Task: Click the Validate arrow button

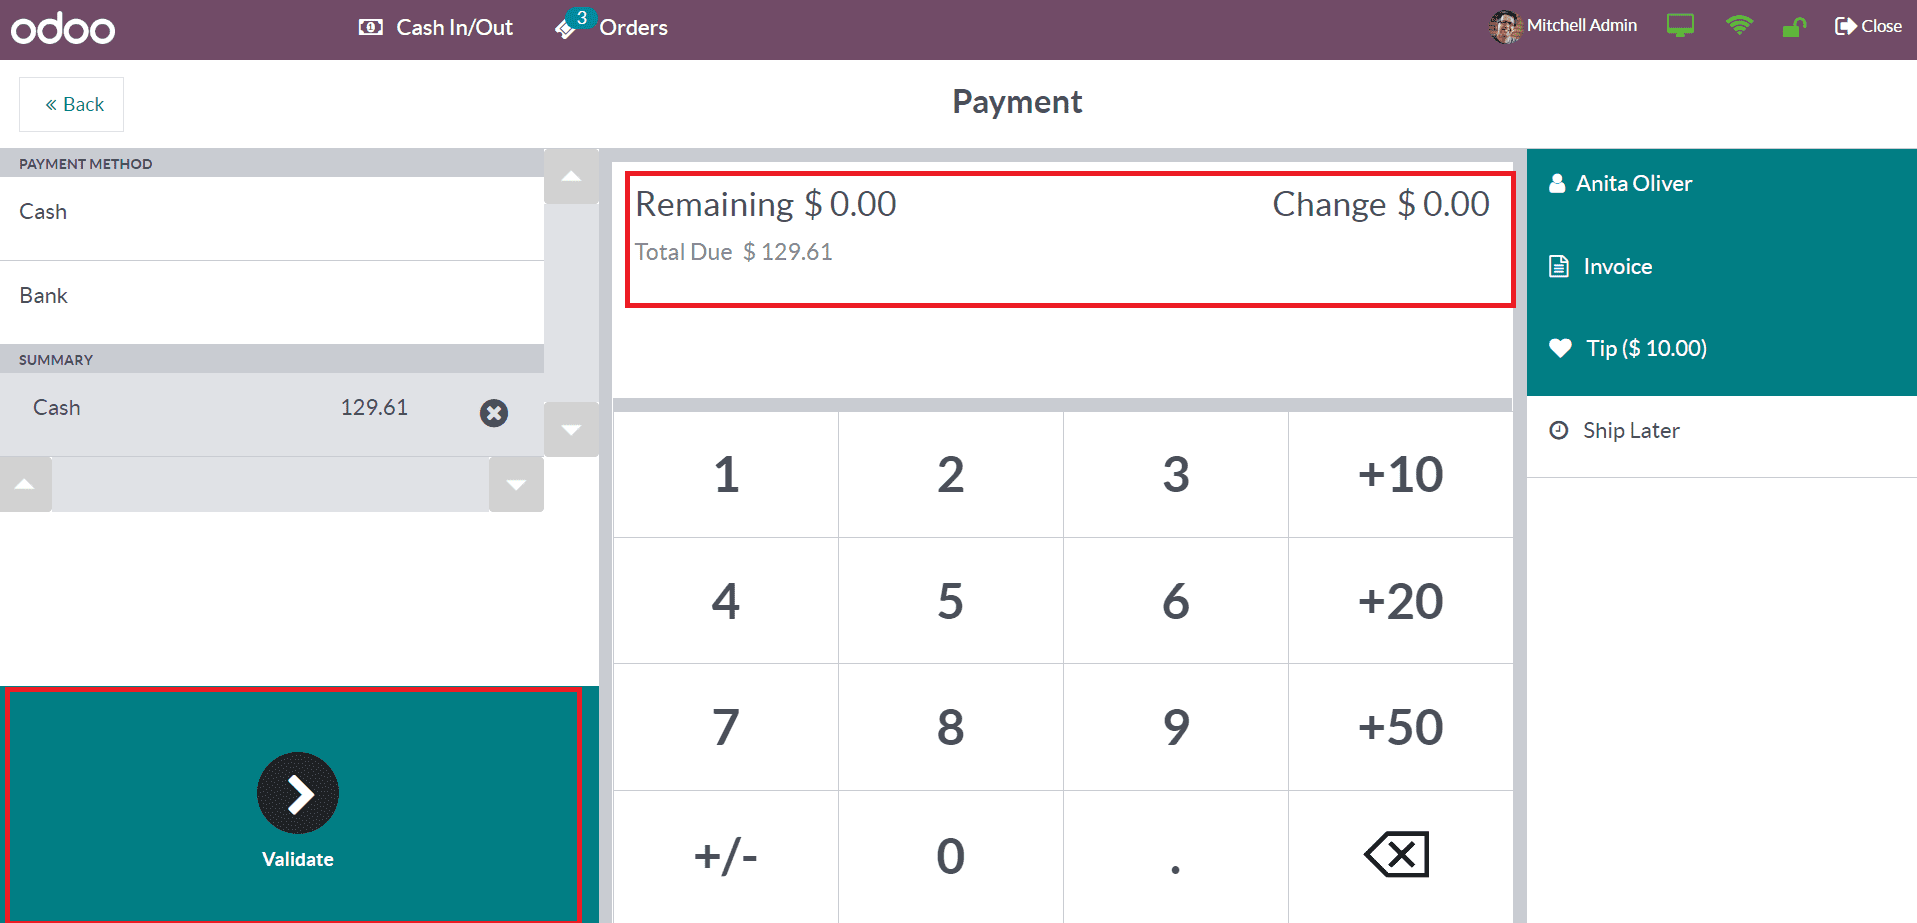Action: click(298, 793)
